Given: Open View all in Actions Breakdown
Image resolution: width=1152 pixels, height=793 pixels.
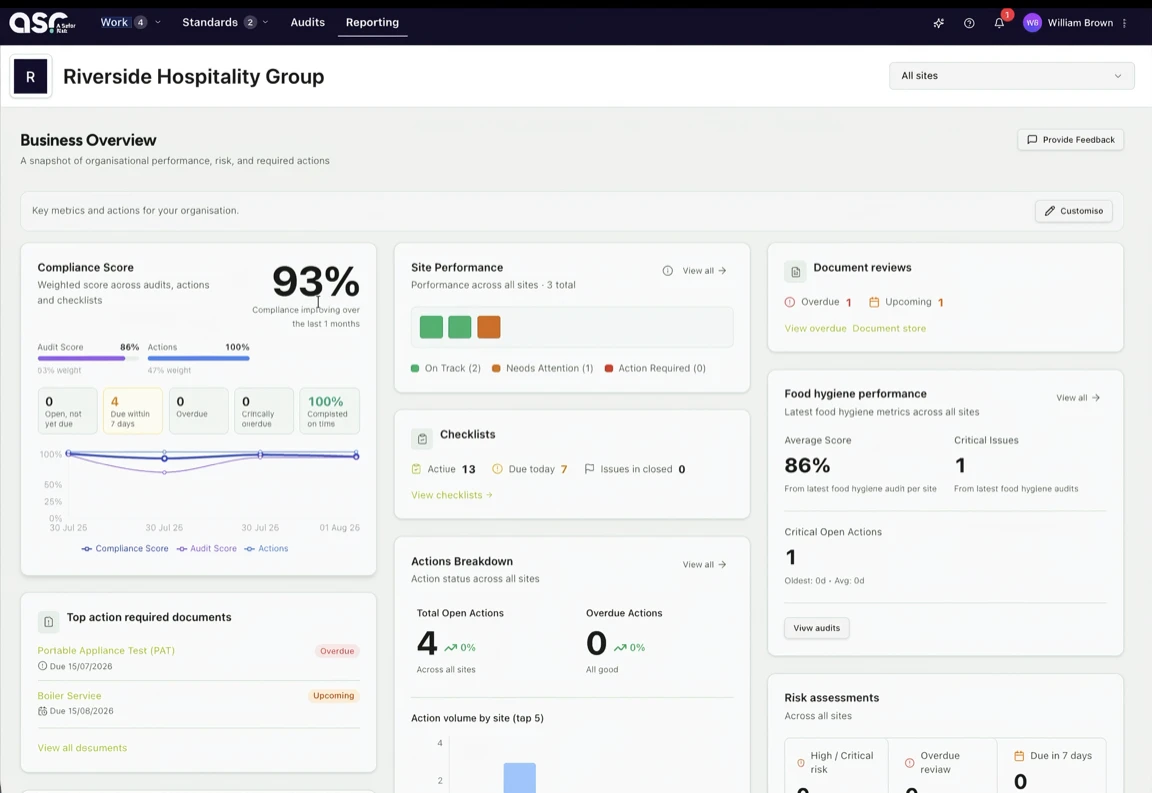Looking at the screenshot, I should pyautogui.click(x=704, y=564).
